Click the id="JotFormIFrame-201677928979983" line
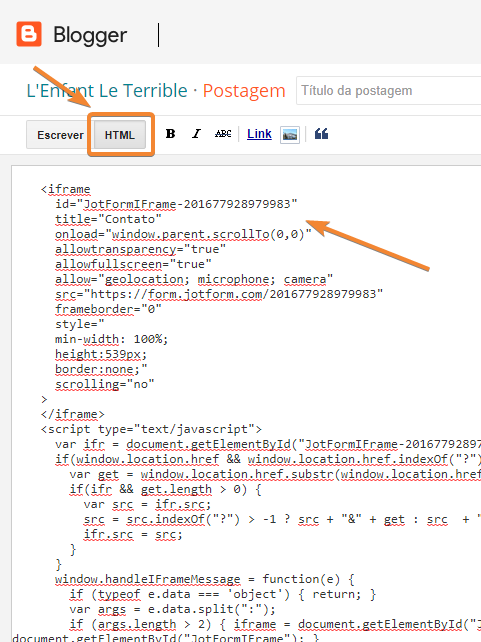The height and width of the screenshot is (642, 481). (x=176, y=204)
